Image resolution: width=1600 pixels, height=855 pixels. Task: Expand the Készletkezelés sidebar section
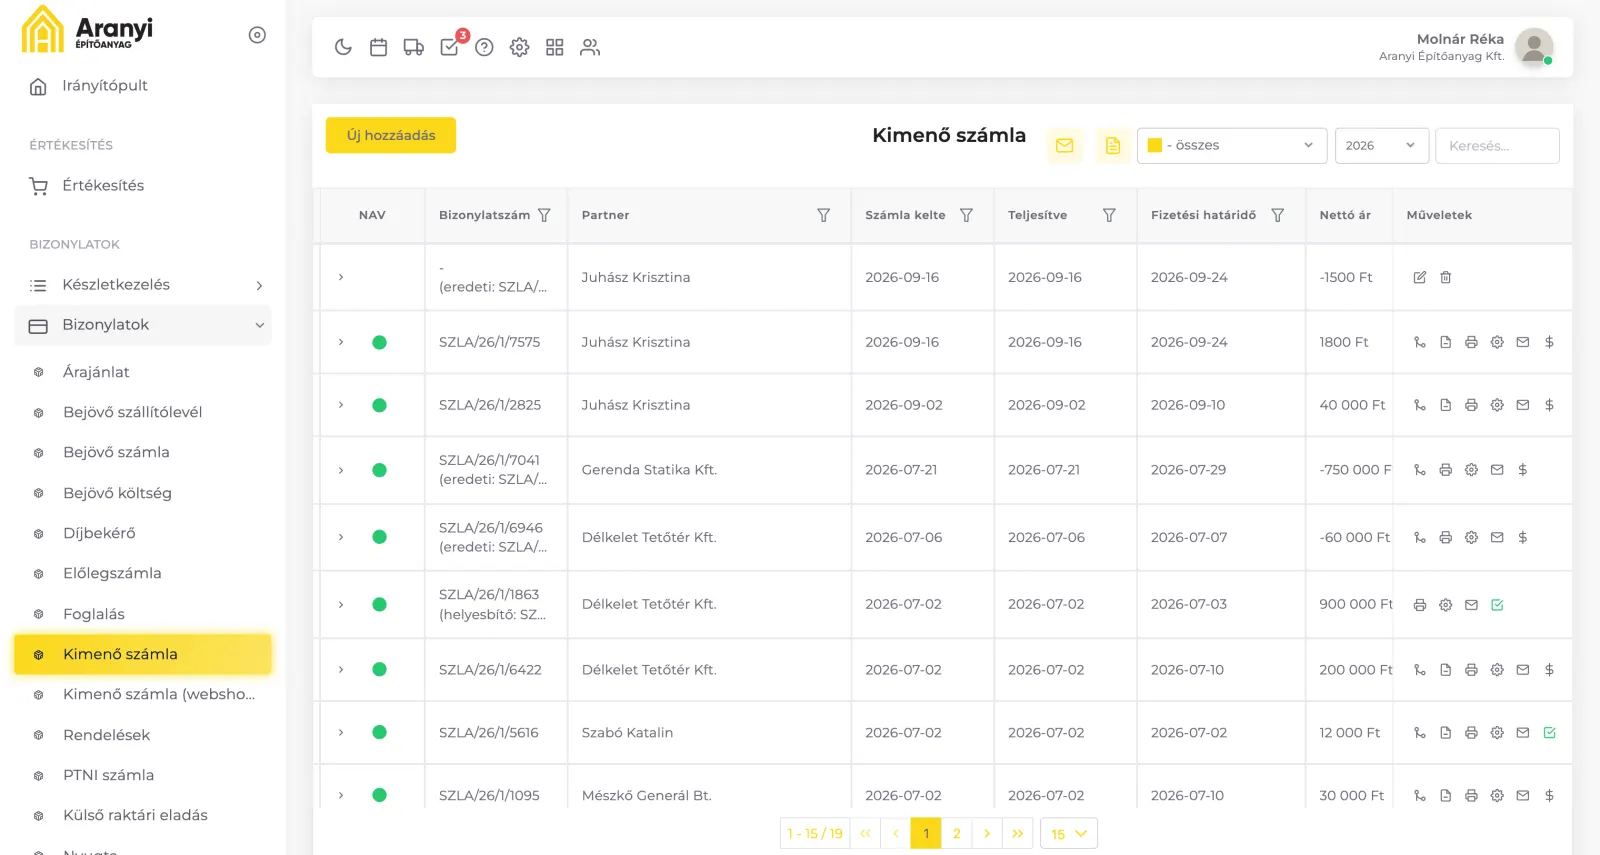(x=143, y=285)
